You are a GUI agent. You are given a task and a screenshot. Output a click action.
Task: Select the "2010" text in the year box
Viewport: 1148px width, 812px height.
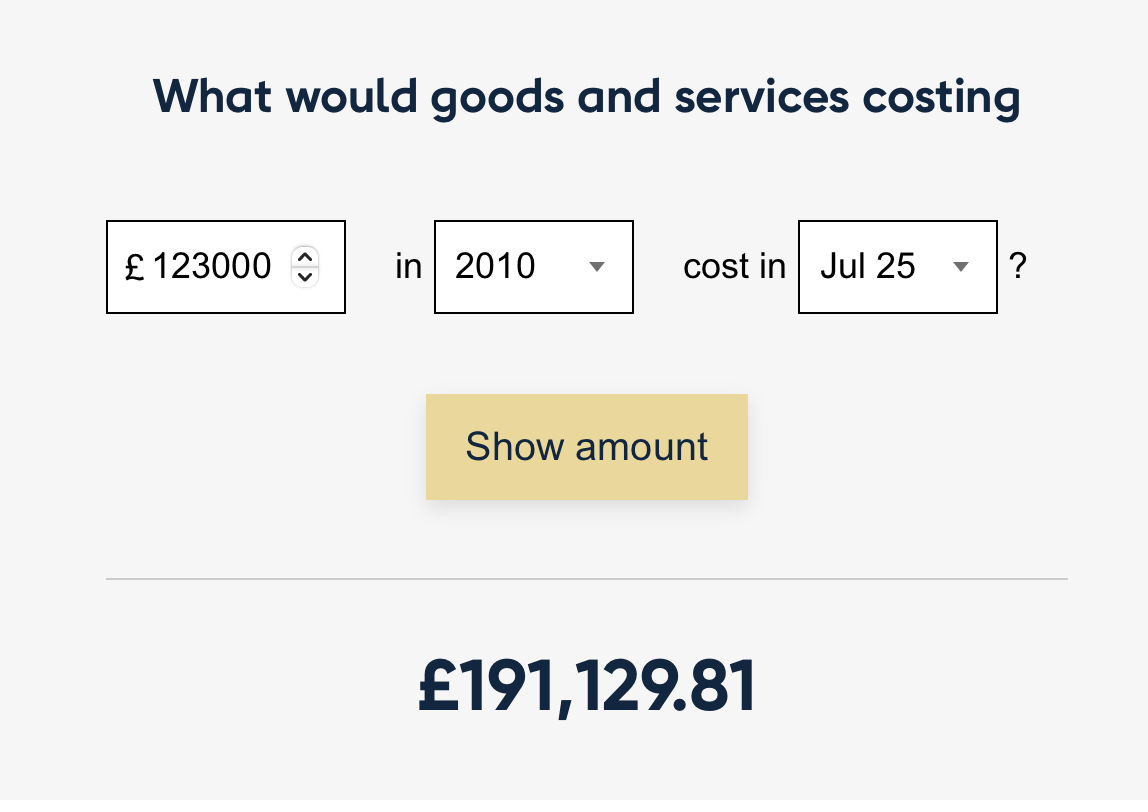coord(495,267)
